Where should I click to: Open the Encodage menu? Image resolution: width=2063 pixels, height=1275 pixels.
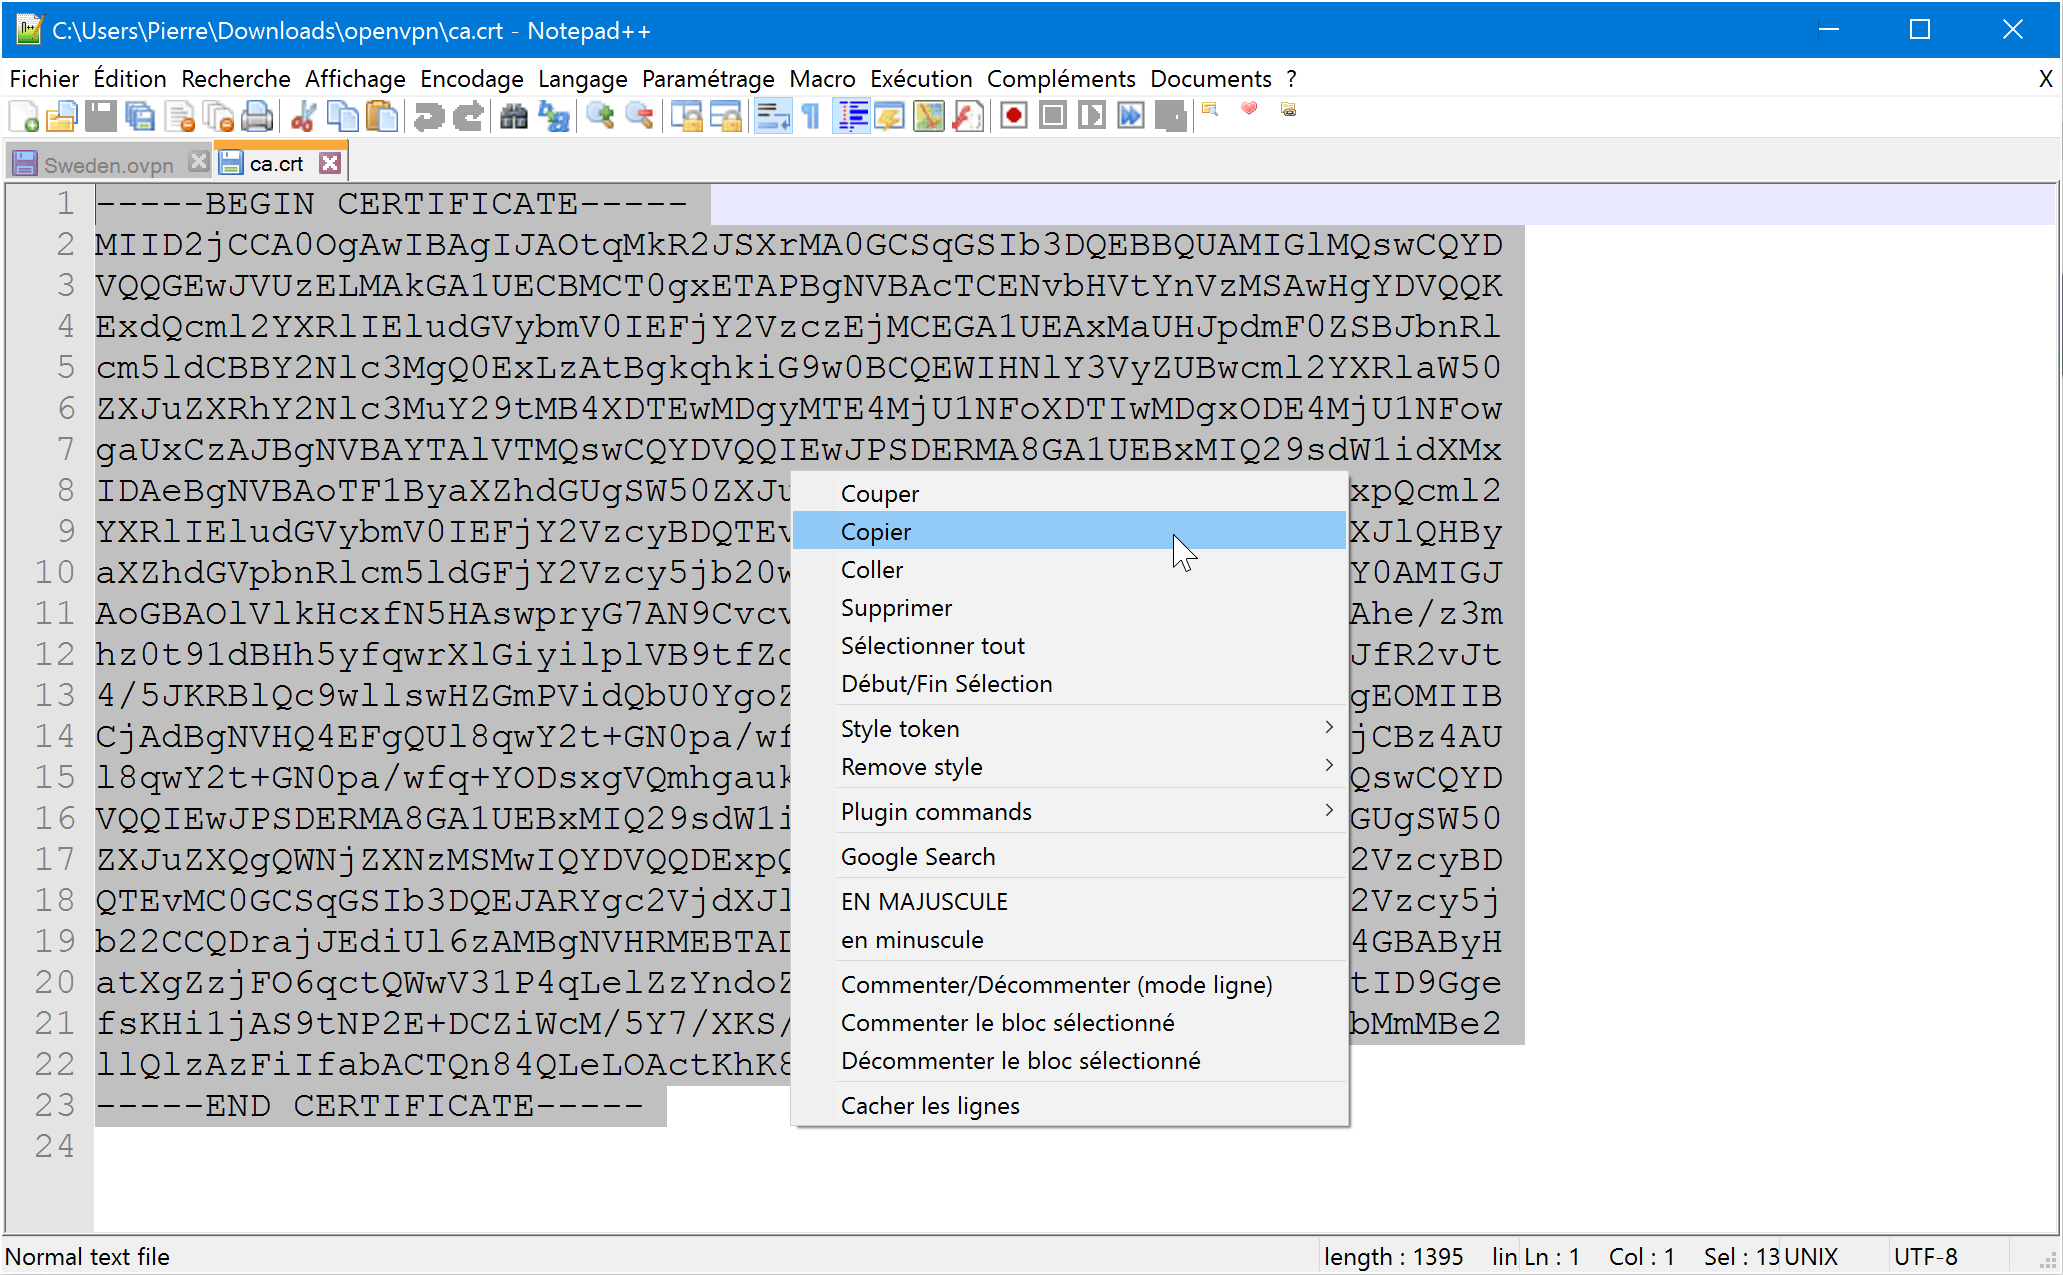click(471, 79)
